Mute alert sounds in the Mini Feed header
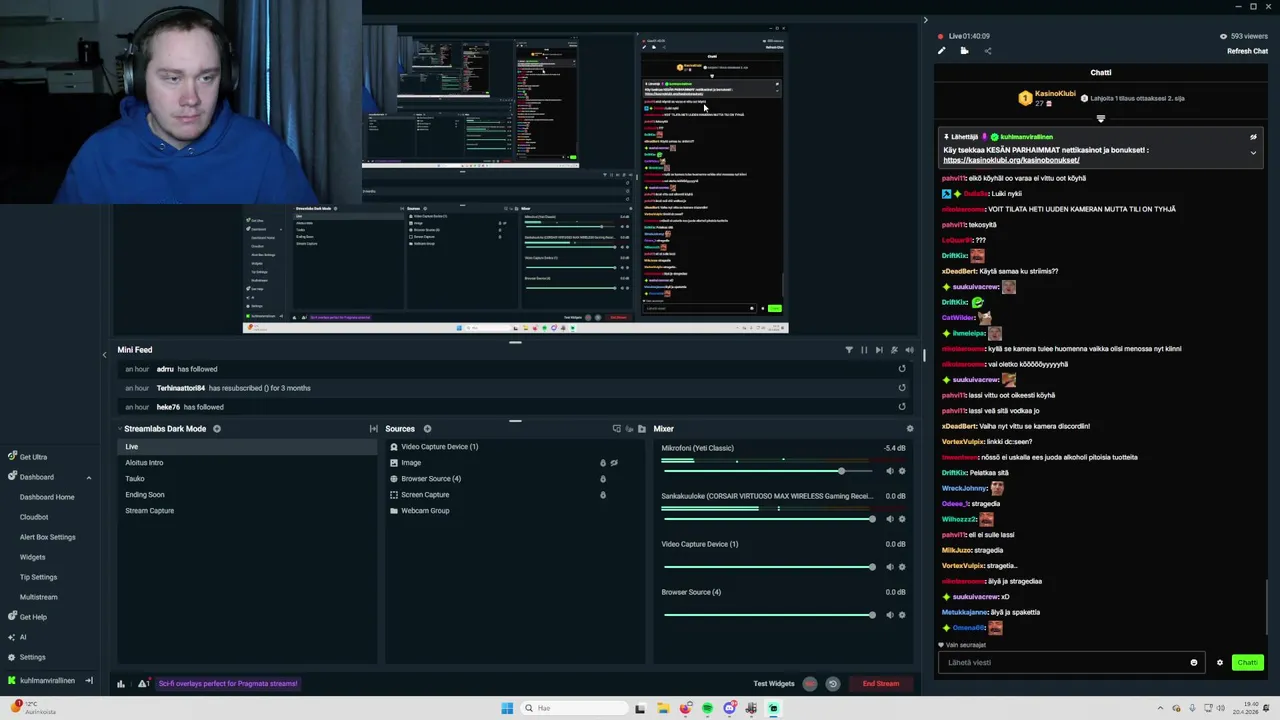This screenshot has width=1280, height=720. point(909,350)
